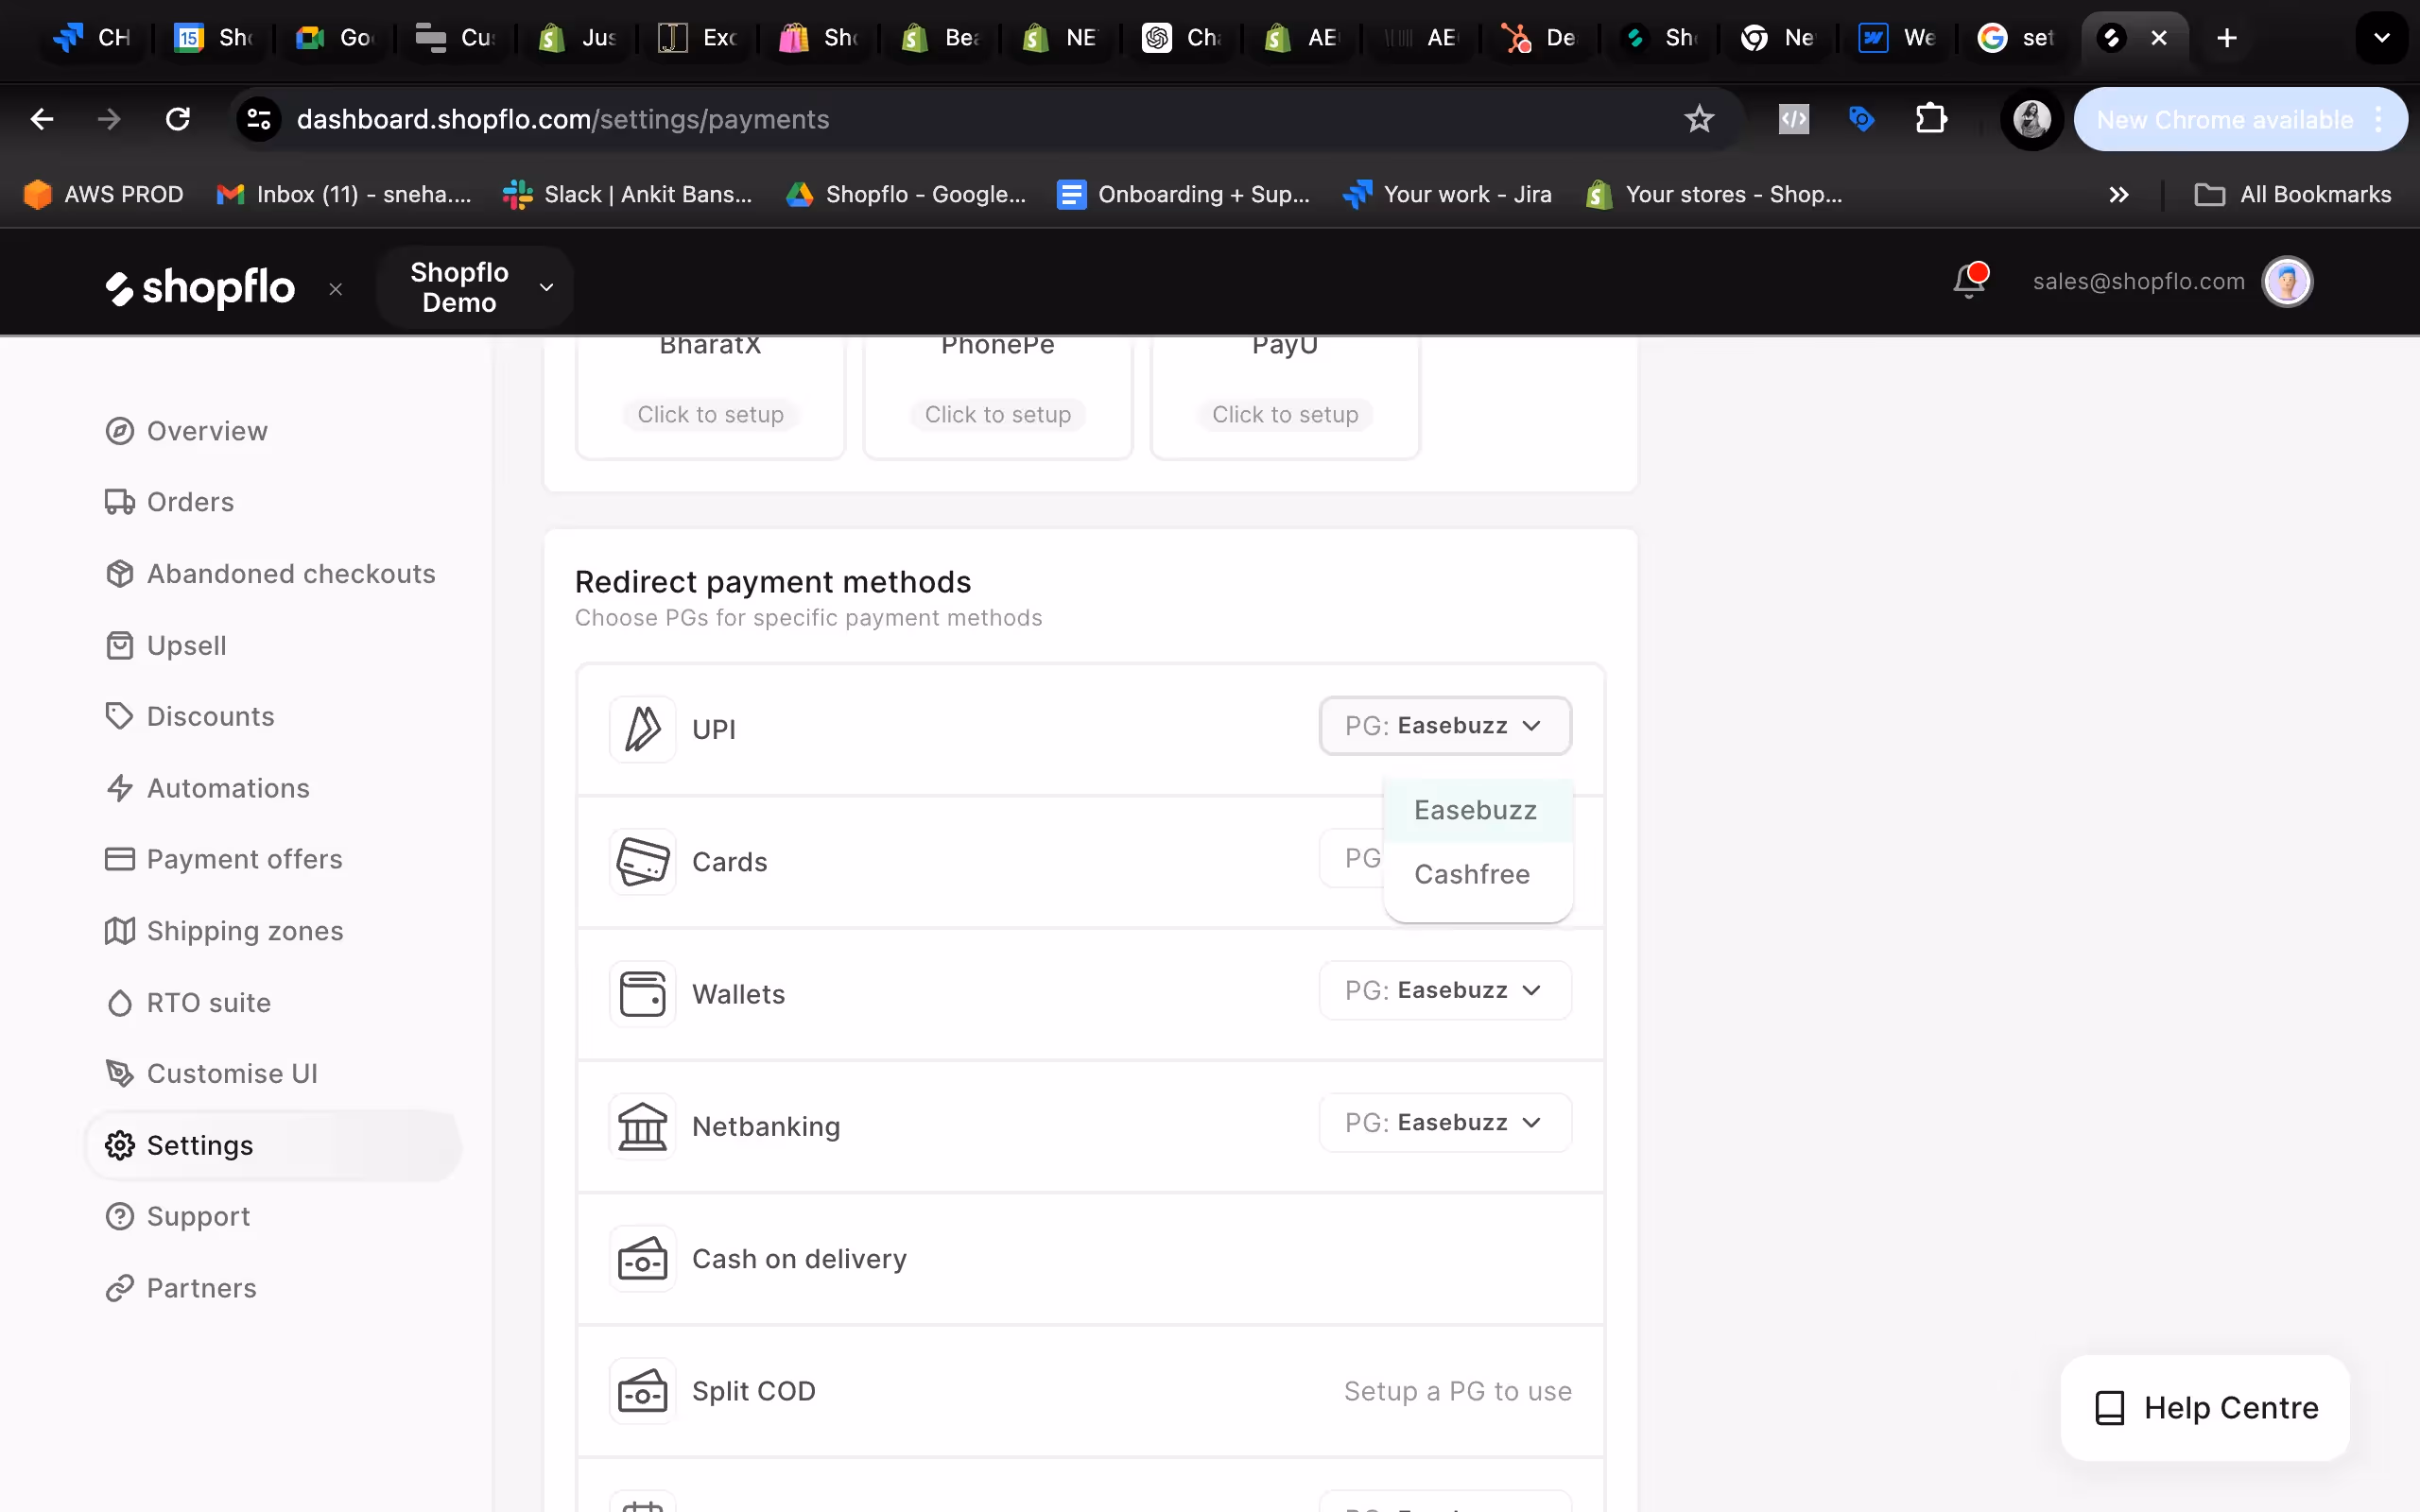This screenshot has width=2420, height=1512.
Task: Open the Discounts section
Action: pos(190,717)
